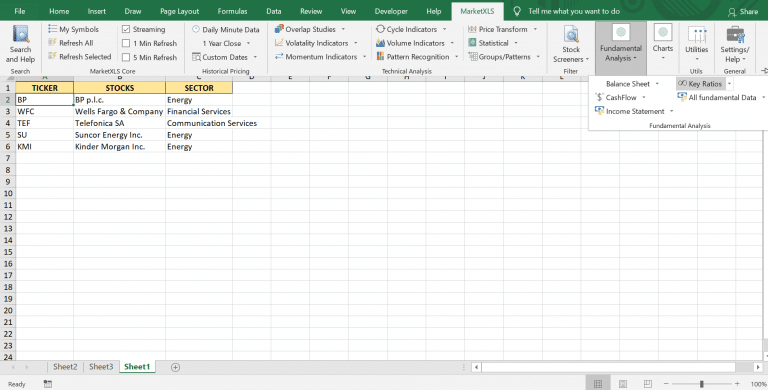Click All fundamental Data icon

coord(682,97)
